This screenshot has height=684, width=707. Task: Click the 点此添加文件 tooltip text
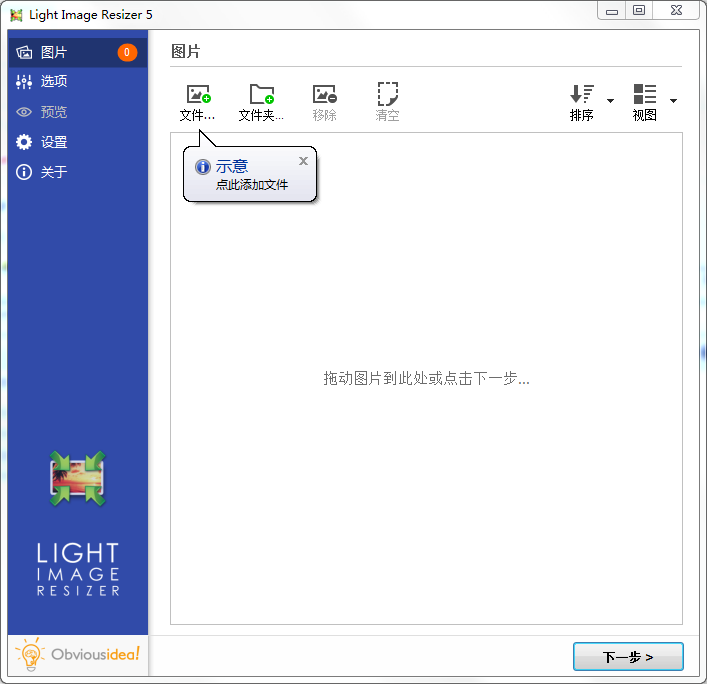coord(252,185)
